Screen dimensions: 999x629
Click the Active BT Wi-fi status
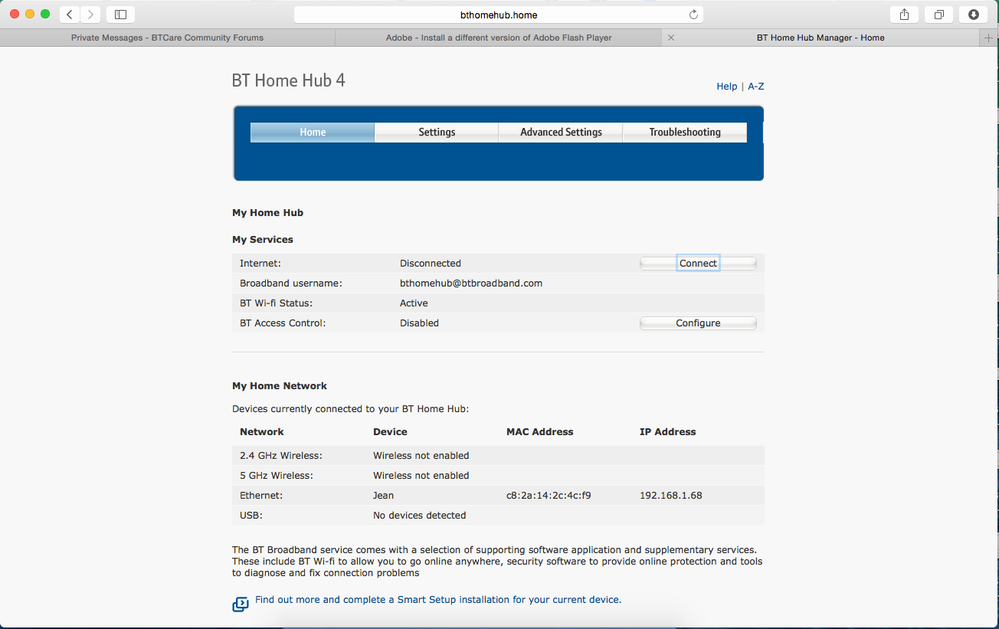(413, 303)
